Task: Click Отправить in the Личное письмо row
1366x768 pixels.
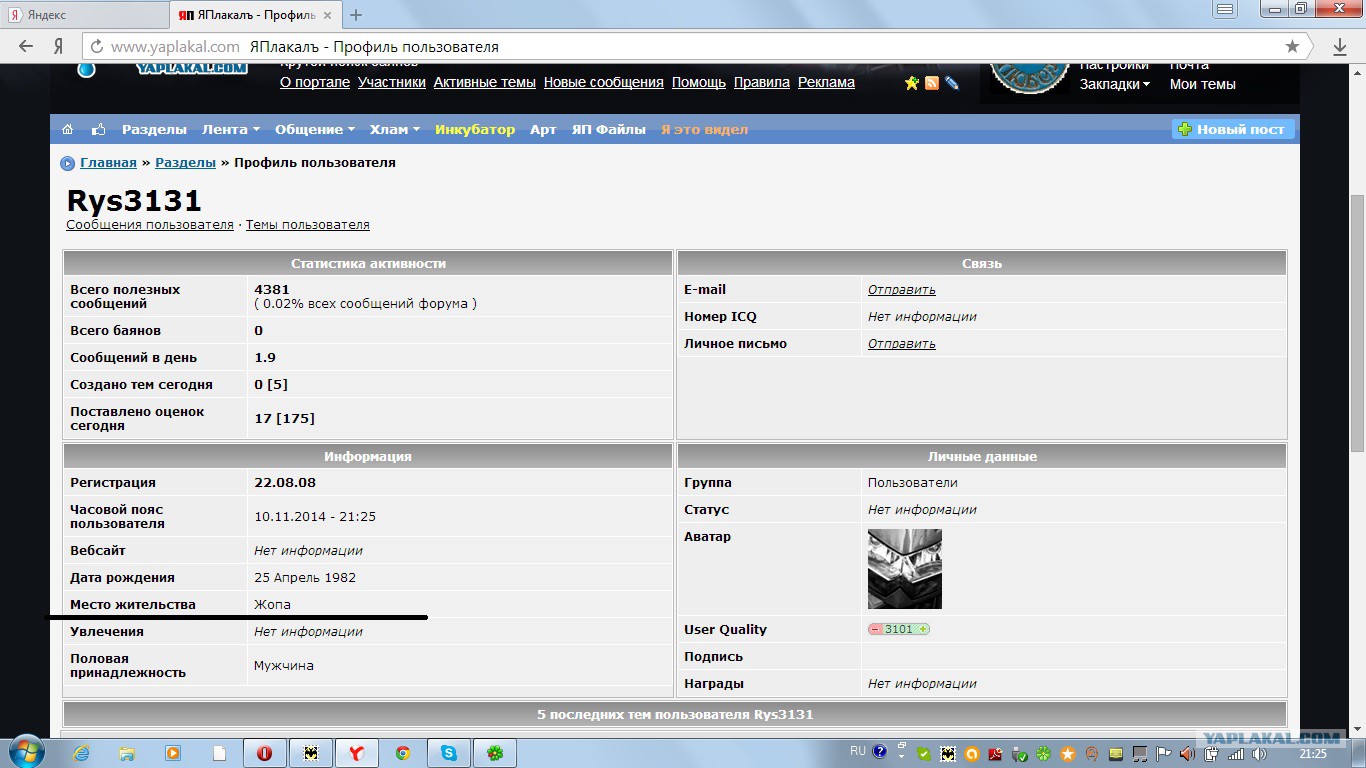Action: 902,343
